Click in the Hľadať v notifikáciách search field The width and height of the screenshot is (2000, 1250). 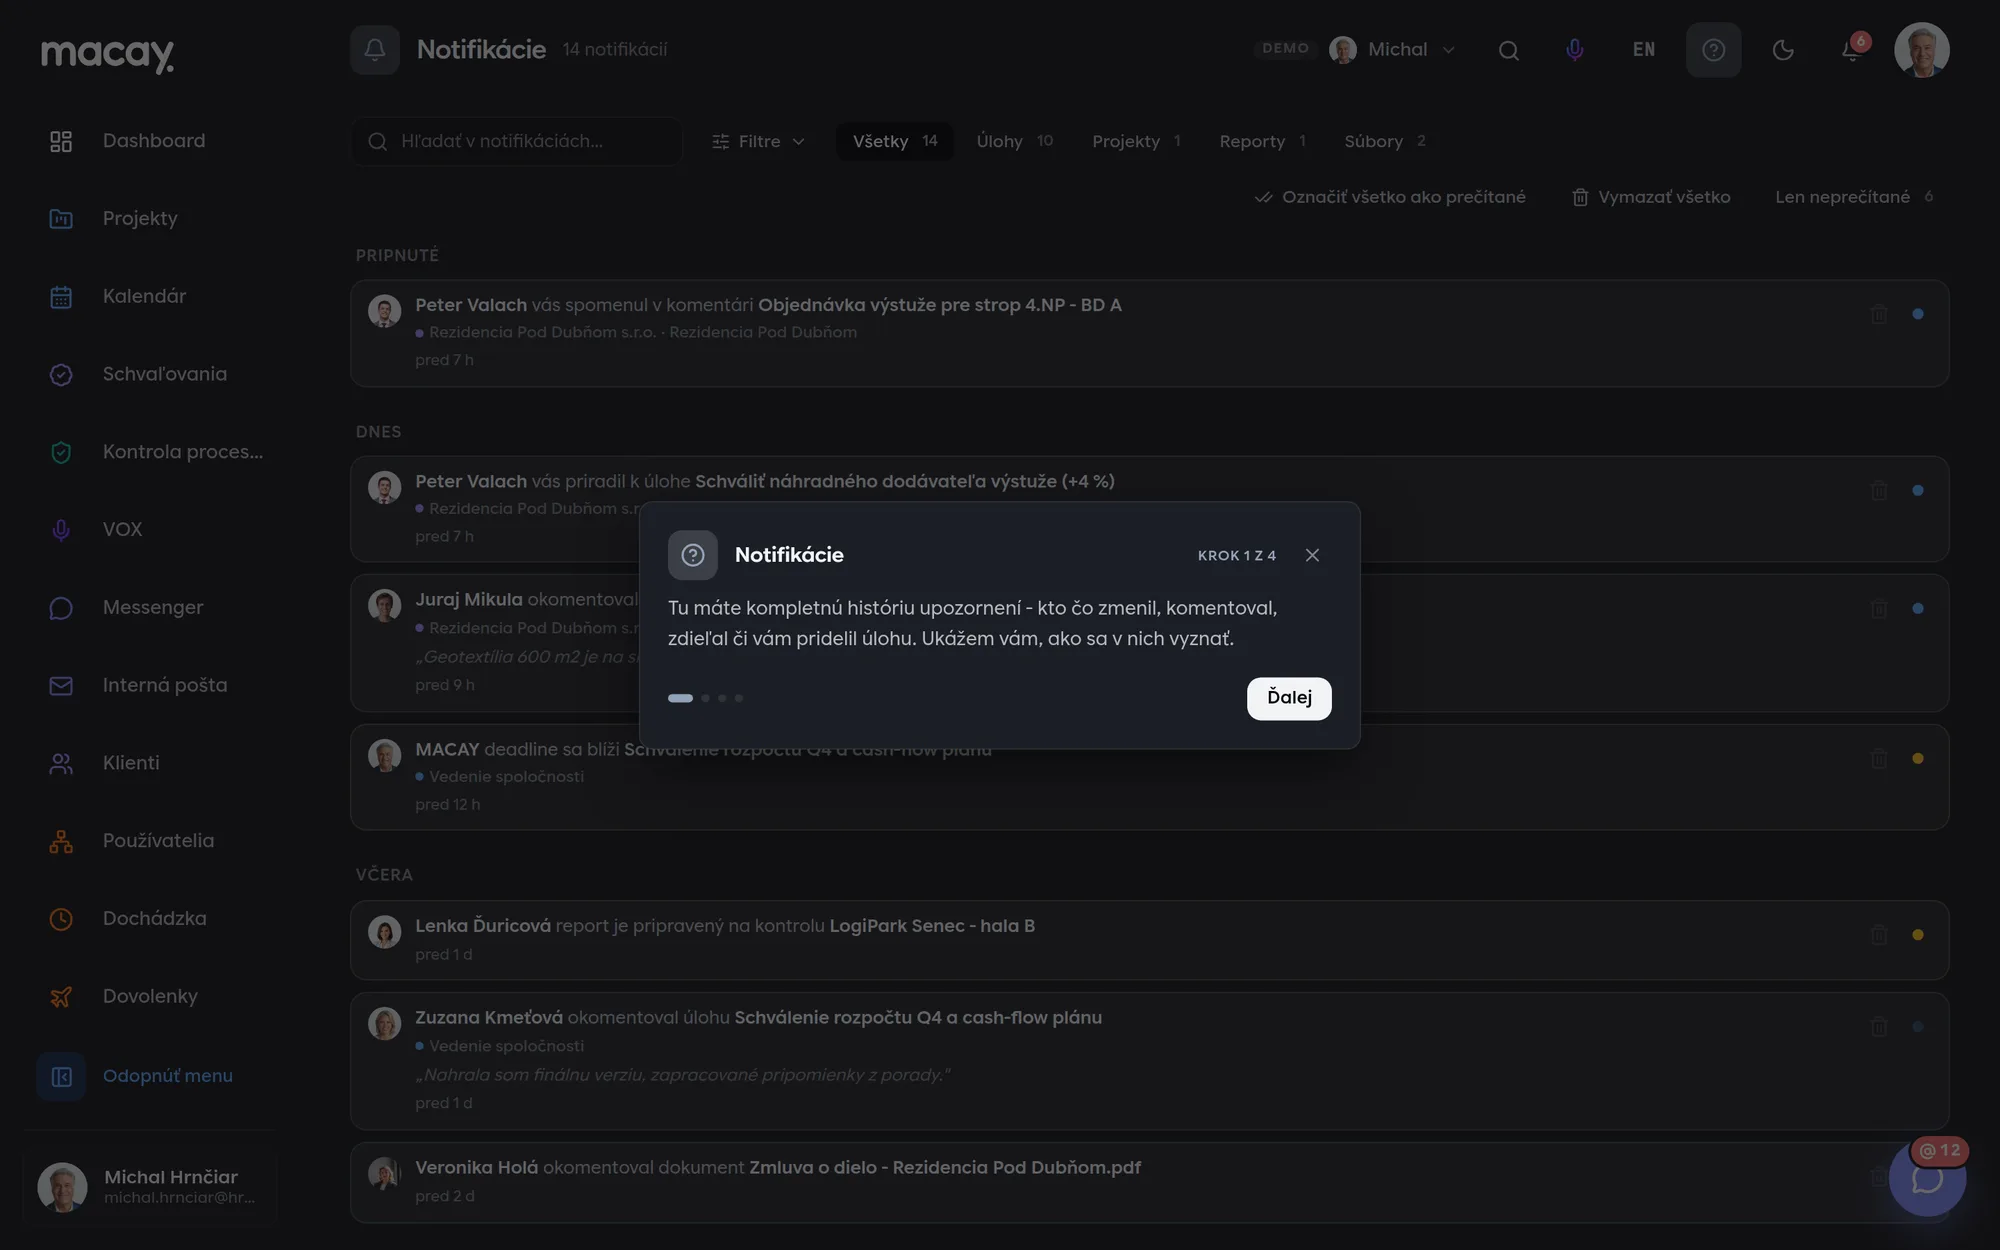(517, 141)
